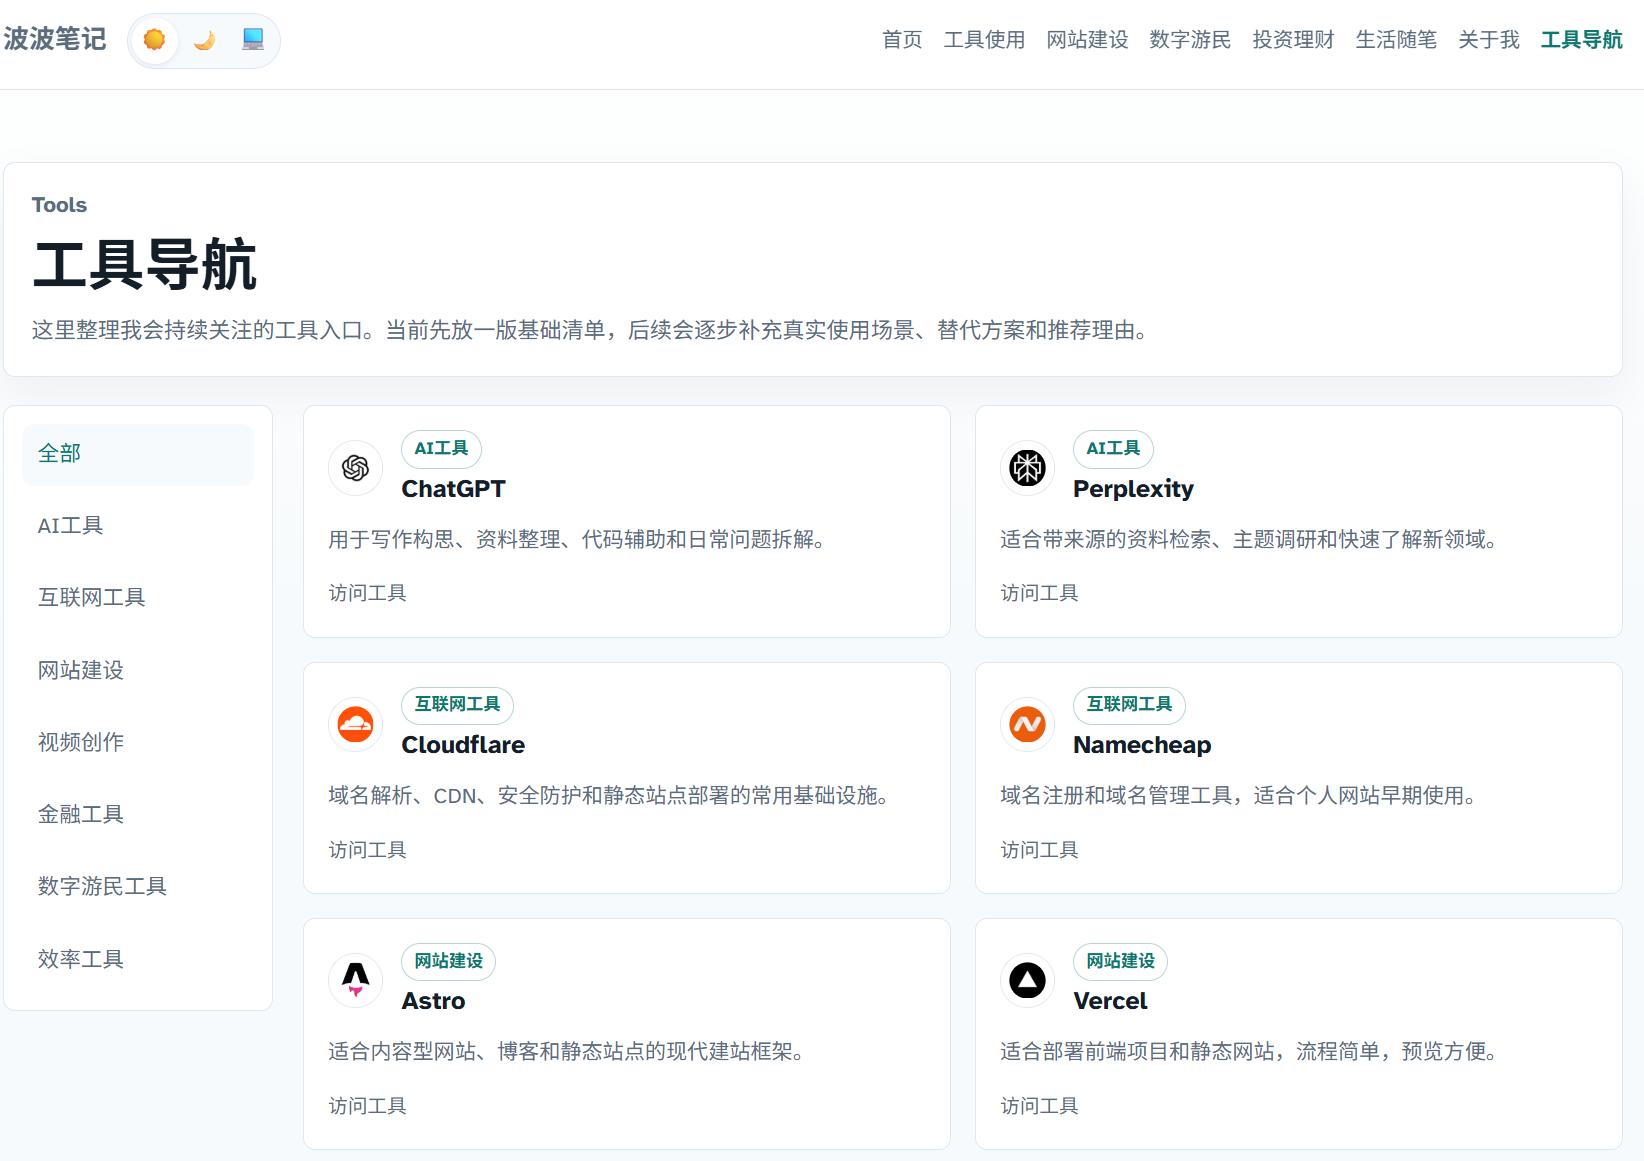Click 访问工具 under Astro
1644x1161 pixels.
point(367,1106)
